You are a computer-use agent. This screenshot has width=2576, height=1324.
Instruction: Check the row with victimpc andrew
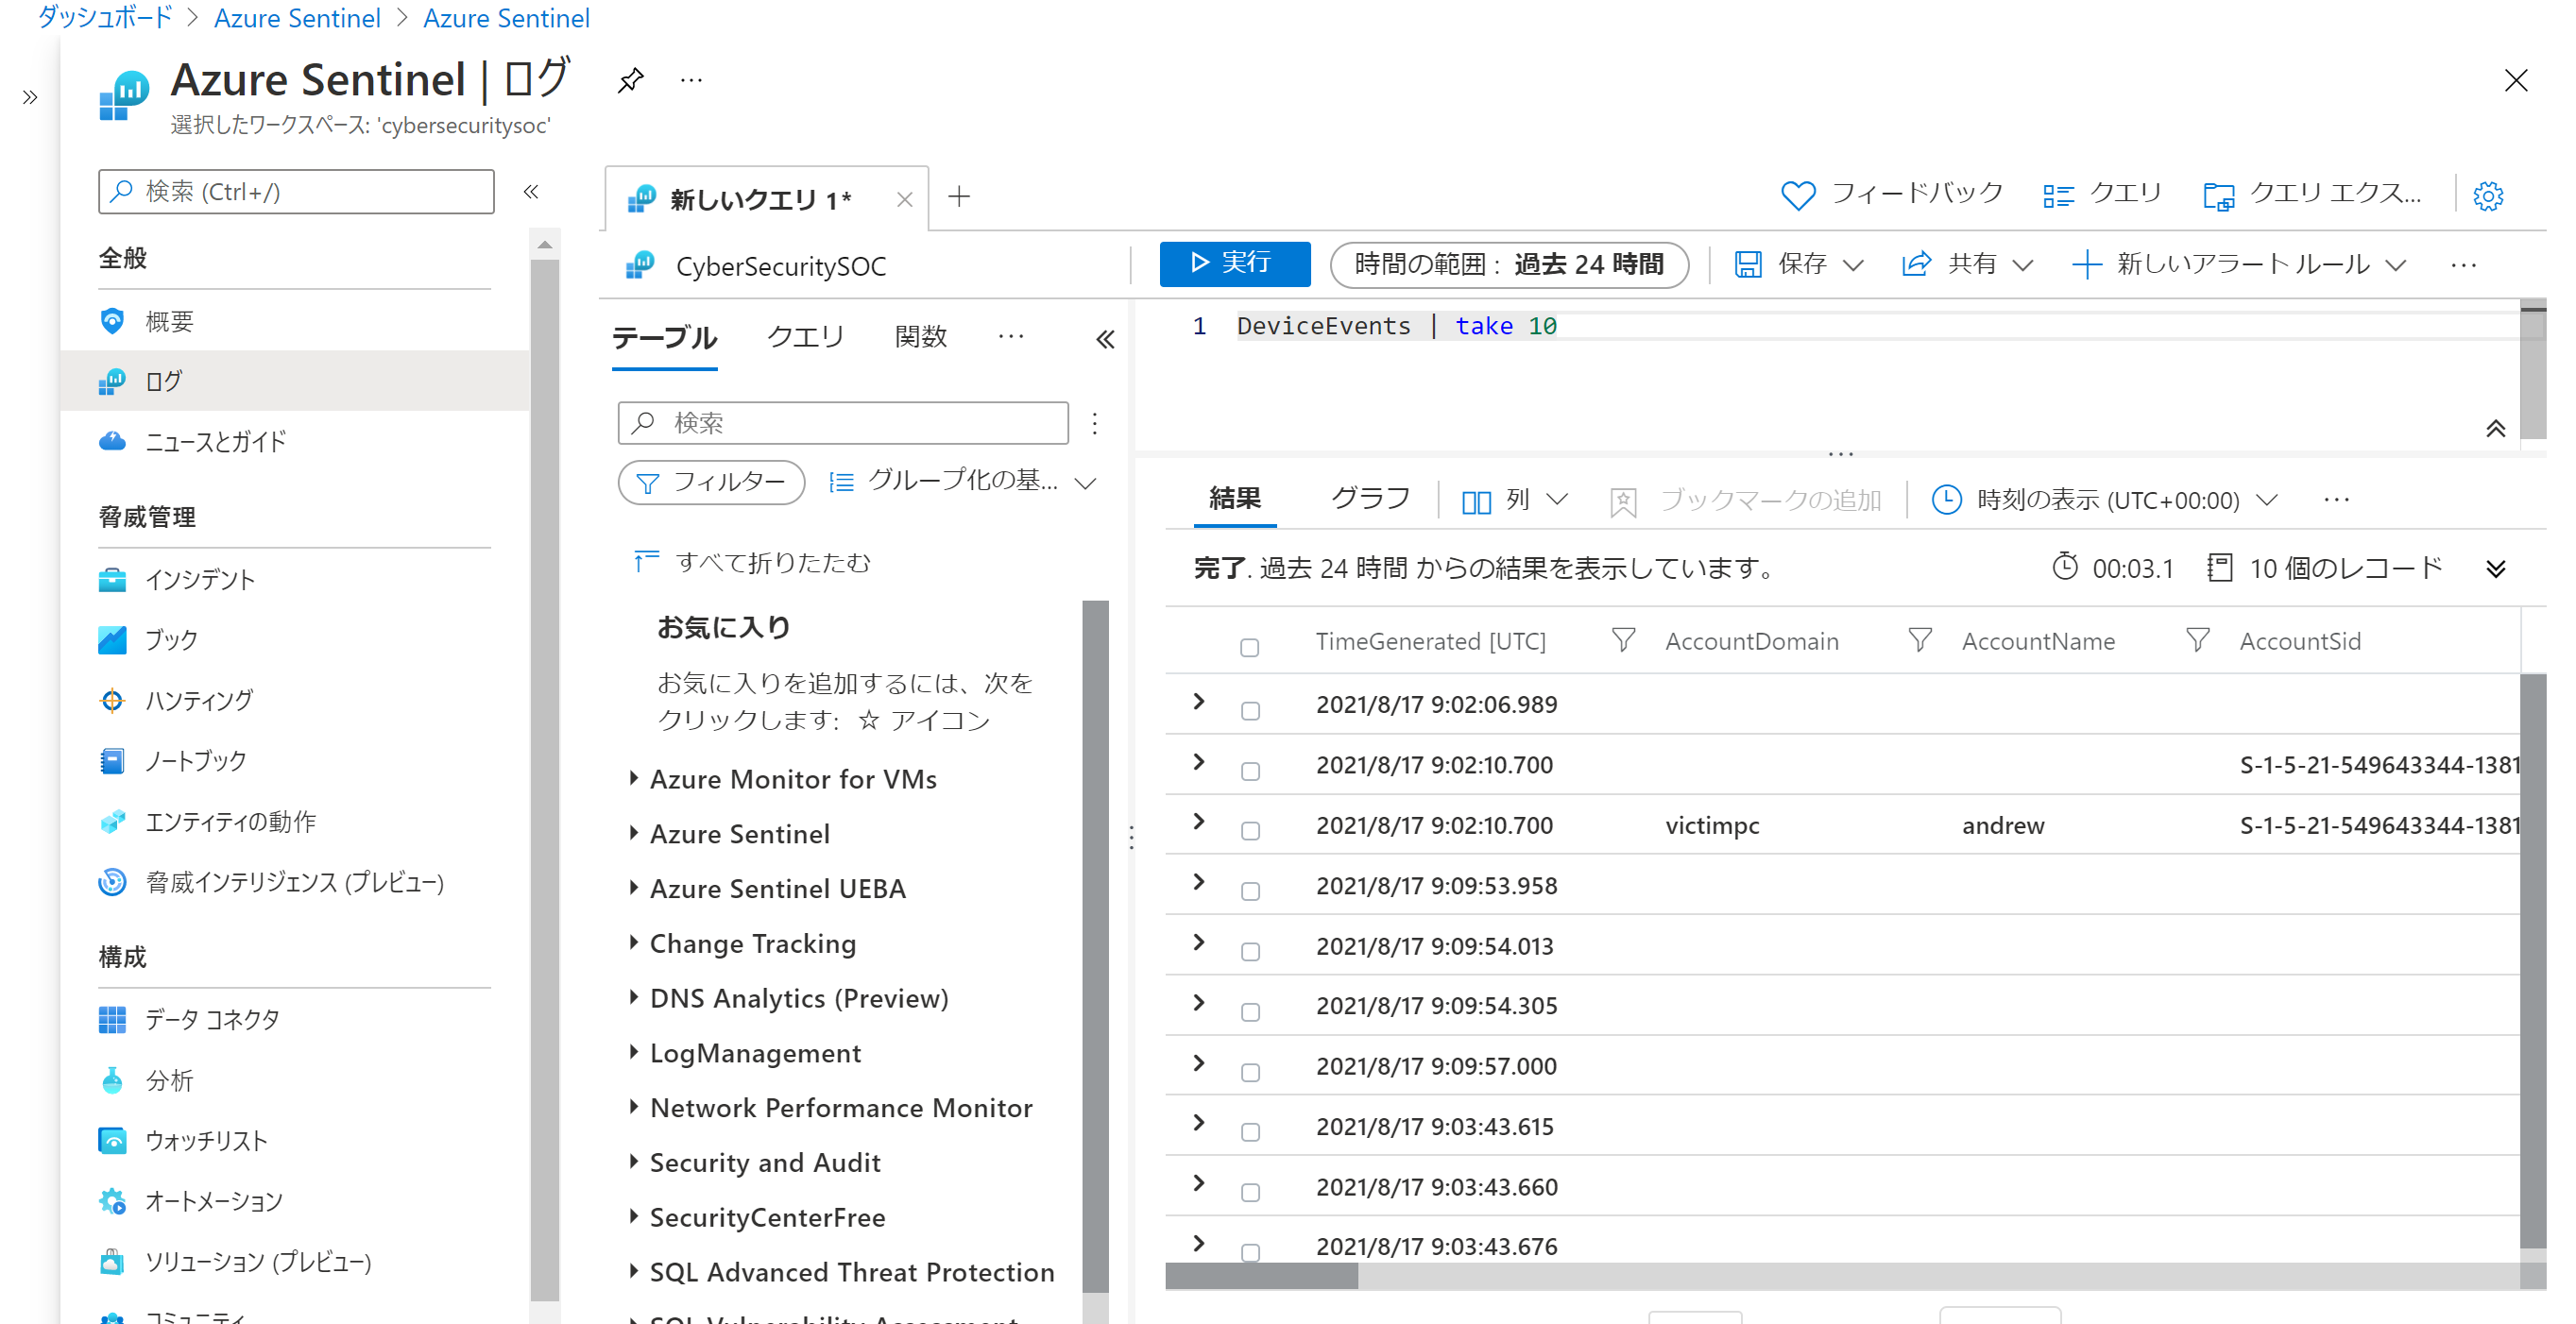(1249, 830)
